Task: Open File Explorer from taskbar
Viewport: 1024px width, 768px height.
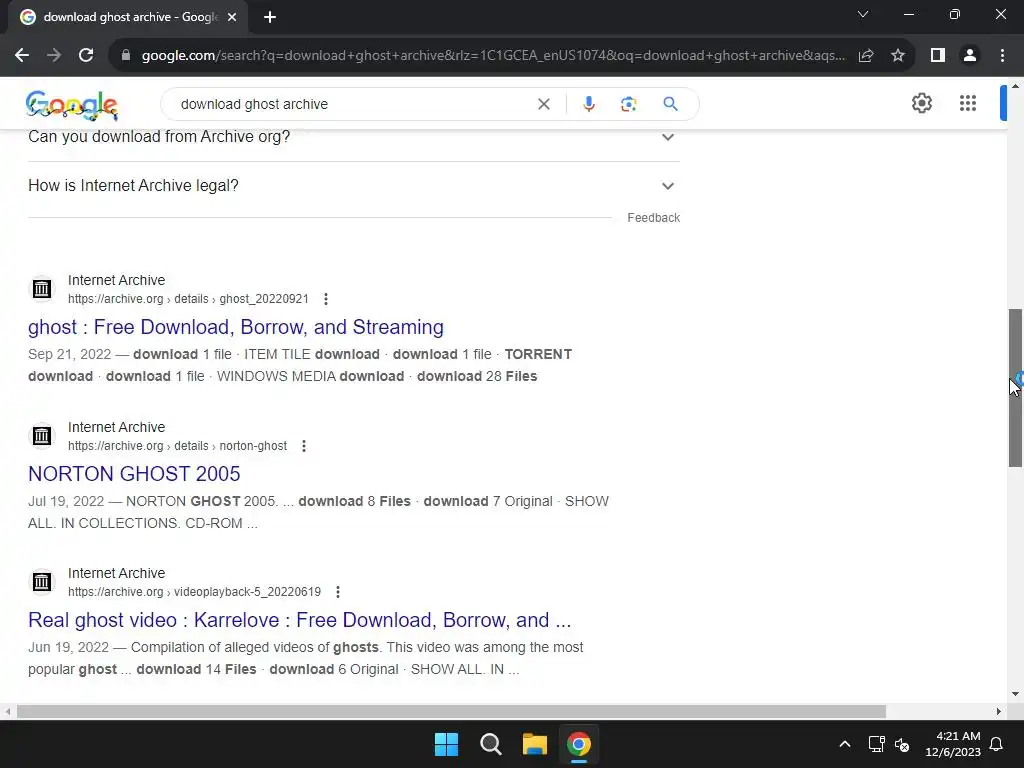Action: [535, 744]
